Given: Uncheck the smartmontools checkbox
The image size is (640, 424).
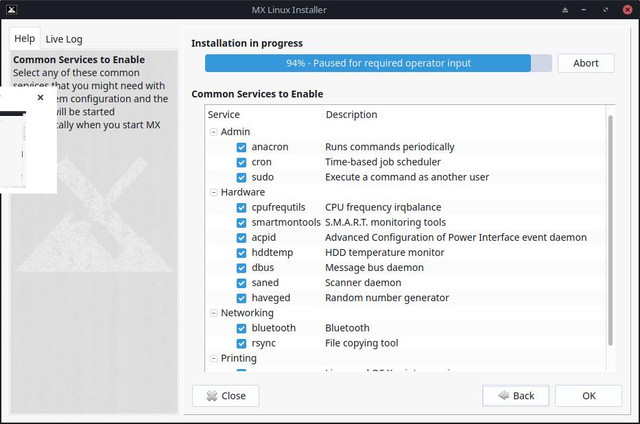Looking at the screenshot, I should 241,223.
